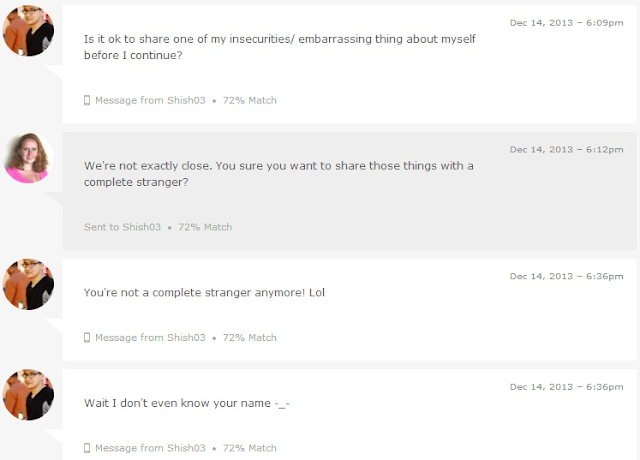Click Shish03's avatar next to the stranger anymore message
Image resolution: width=640 pixels, height=460 pixels.
(x=28, y=284)
